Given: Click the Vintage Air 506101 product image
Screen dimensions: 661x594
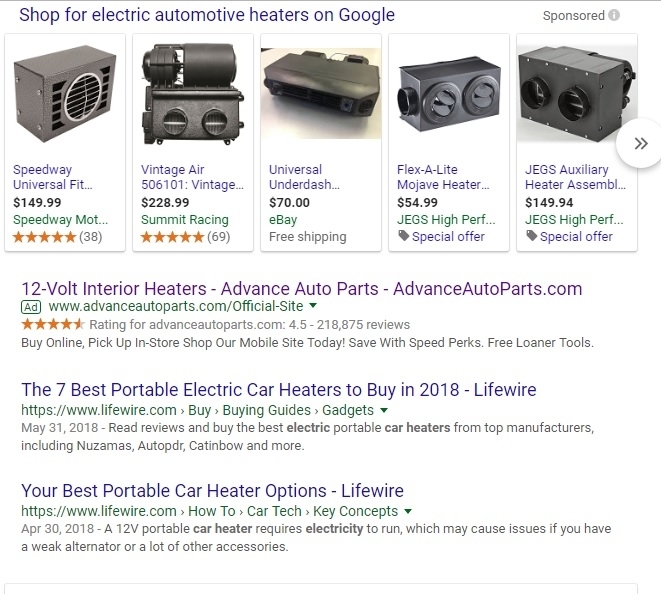Looking at the screenshot, I should click(x=193, y=94).
